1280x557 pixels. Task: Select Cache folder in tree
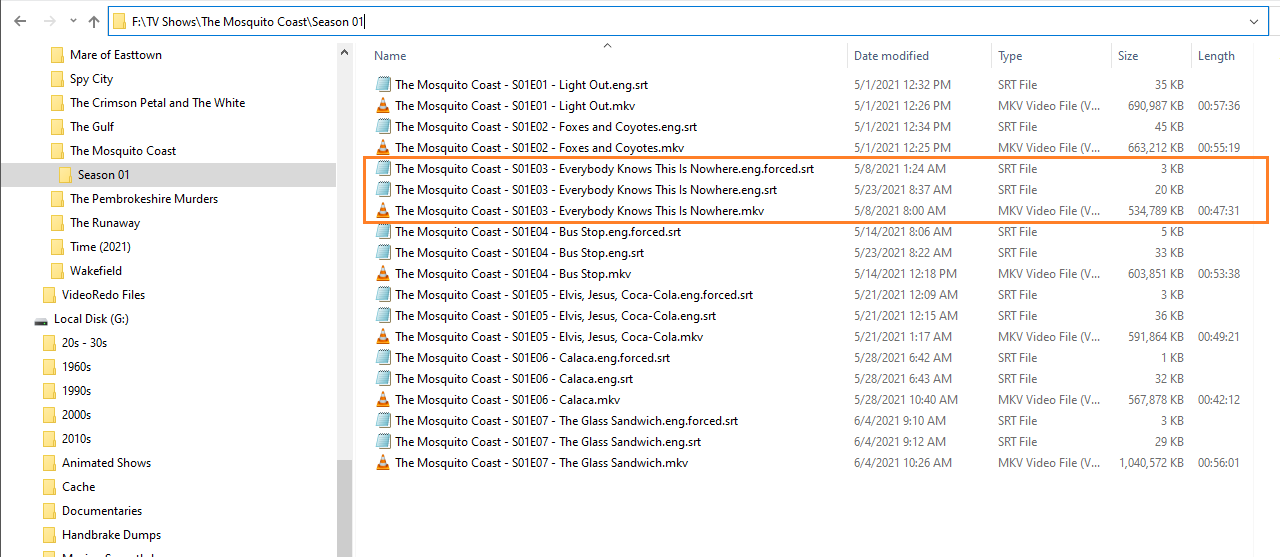click(78, 487)
